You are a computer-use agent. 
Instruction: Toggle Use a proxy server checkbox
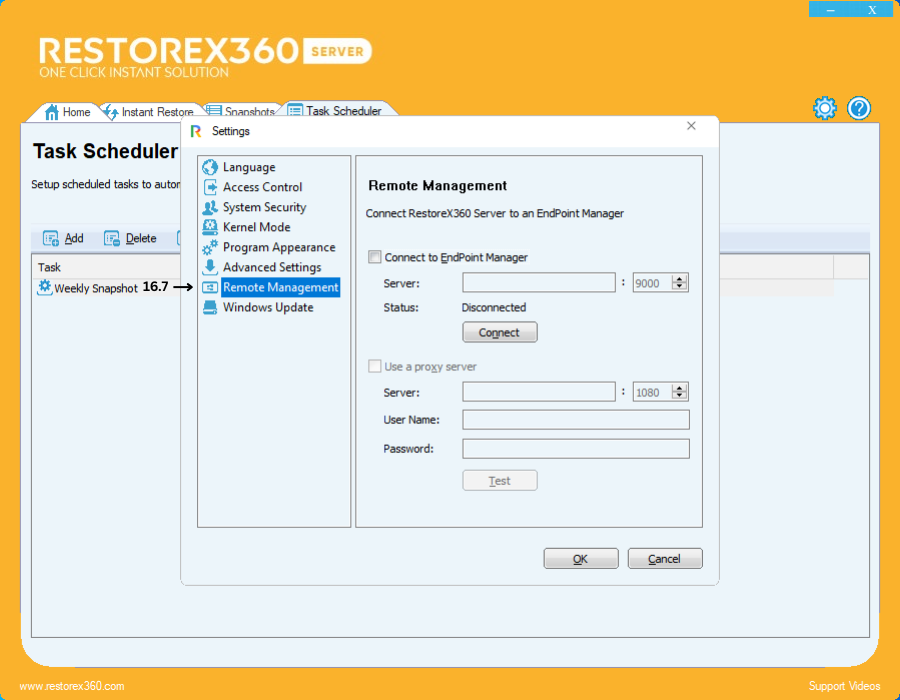coord(375,366)
